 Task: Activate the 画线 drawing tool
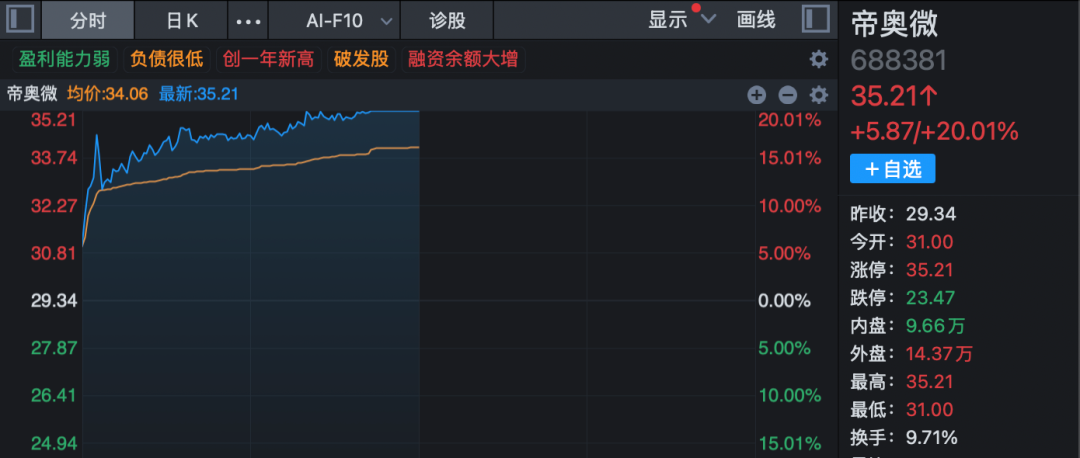pyautogui.click(x=756, y=20)
